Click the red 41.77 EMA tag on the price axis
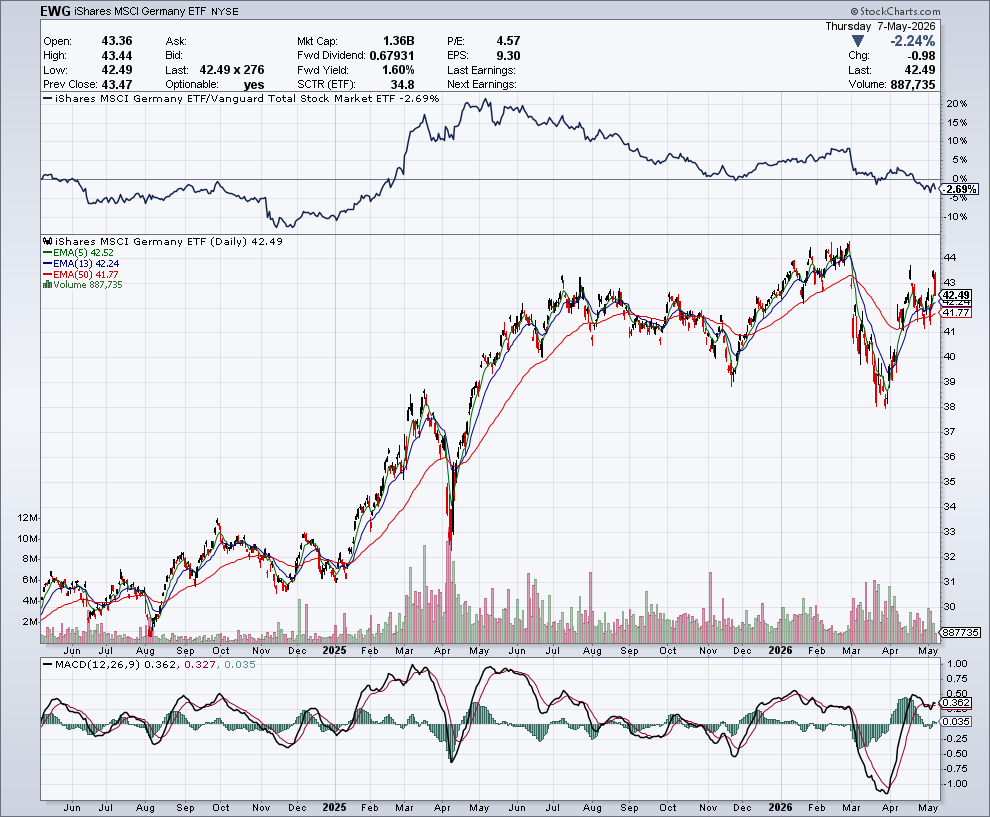 [956, 313]
